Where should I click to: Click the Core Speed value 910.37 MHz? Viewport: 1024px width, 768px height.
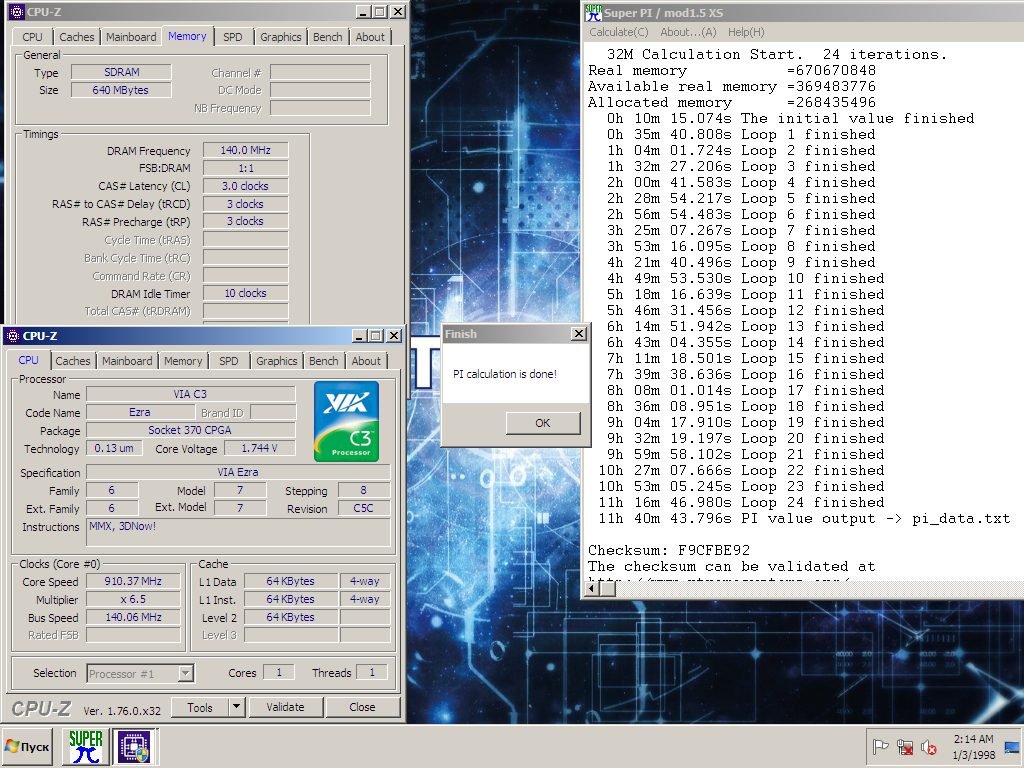(133, 581)
